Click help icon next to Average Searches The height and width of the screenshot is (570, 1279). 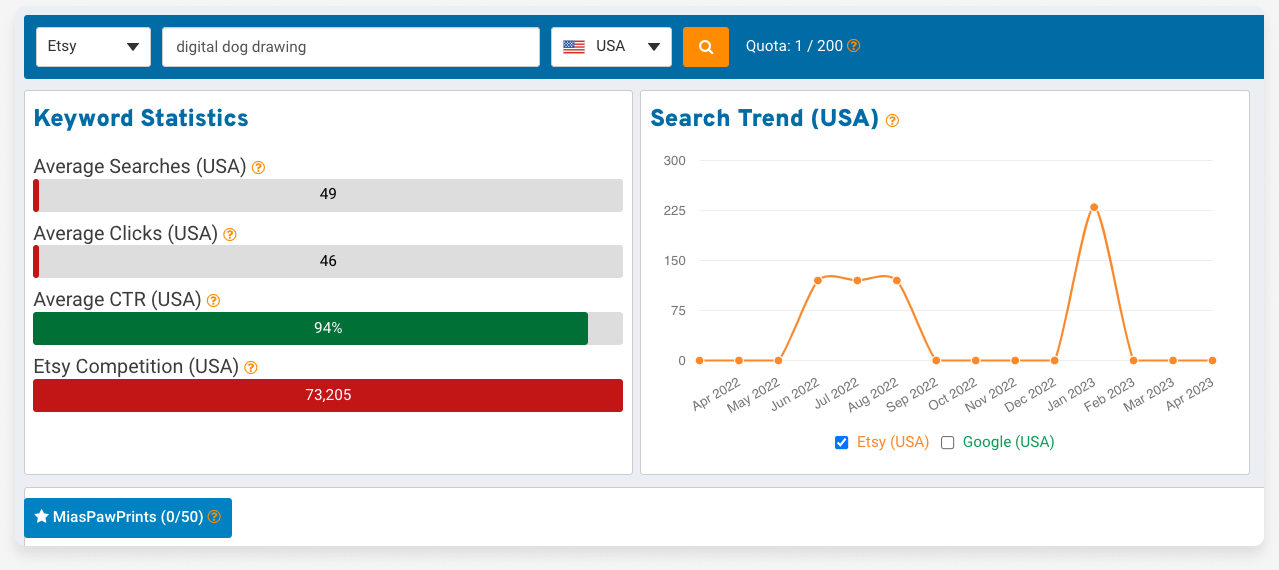coord(258,167)
